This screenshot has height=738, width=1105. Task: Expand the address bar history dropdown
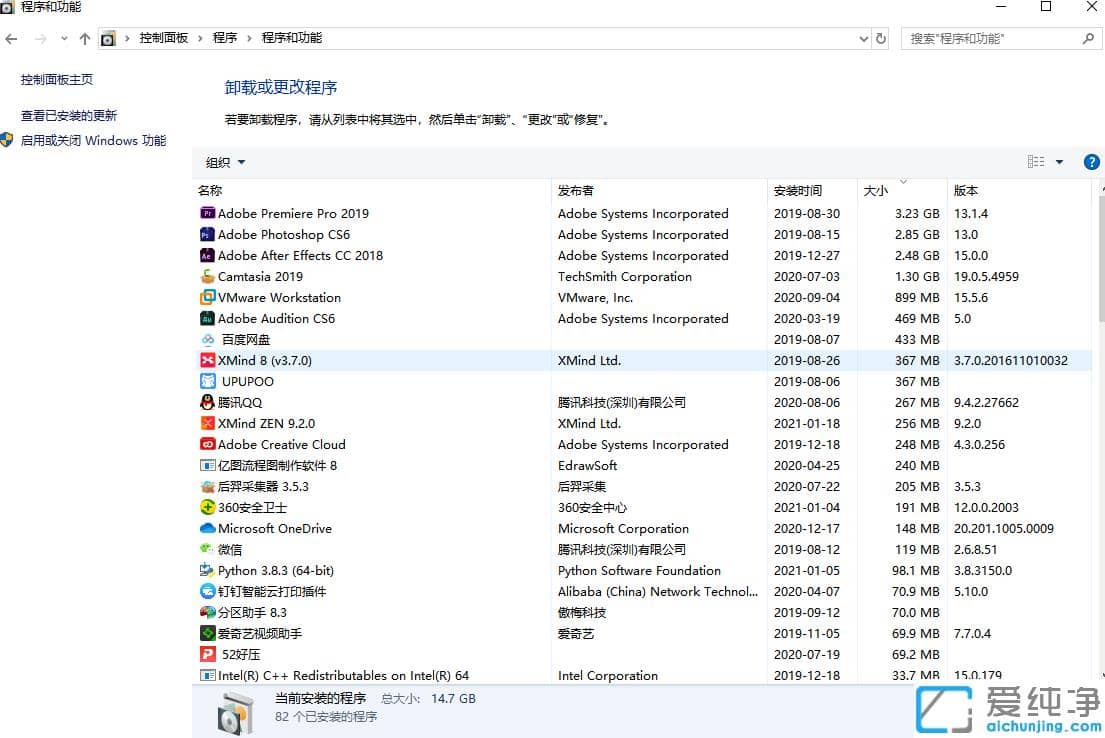pyautogui.click(x=863, y=38)
